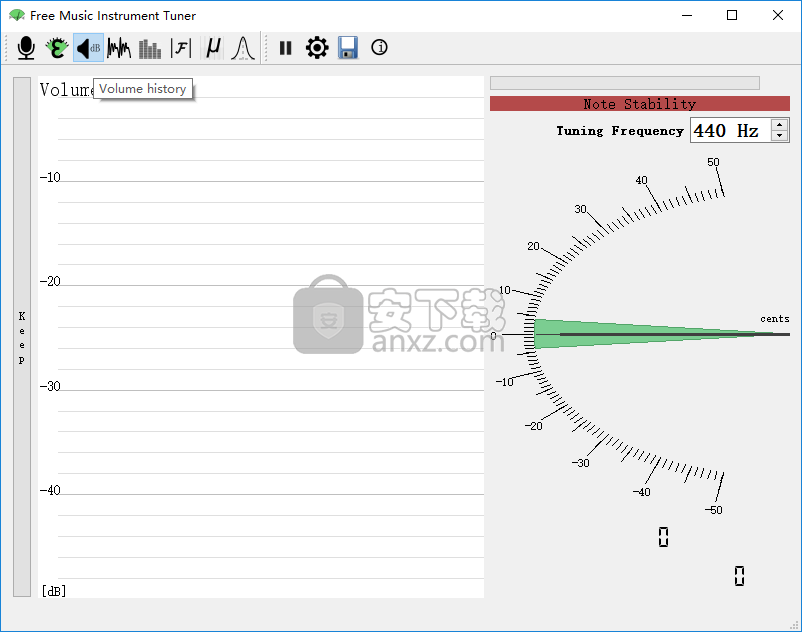Screen dimensions: 802x632
Task: Click the -10 label on volume axis
Action: click(50, 177)
